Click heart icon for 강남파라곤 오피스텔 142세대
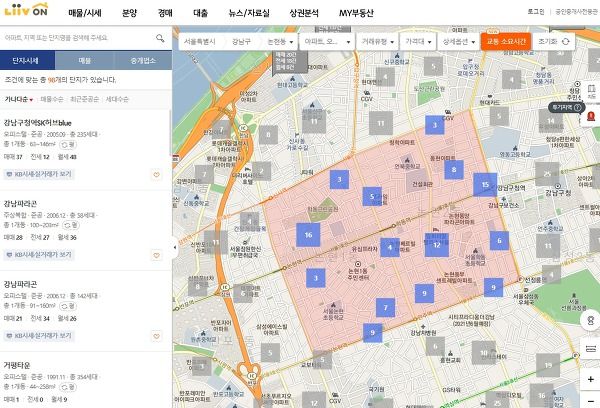This screenshot has width=600, height=408. 156,336
